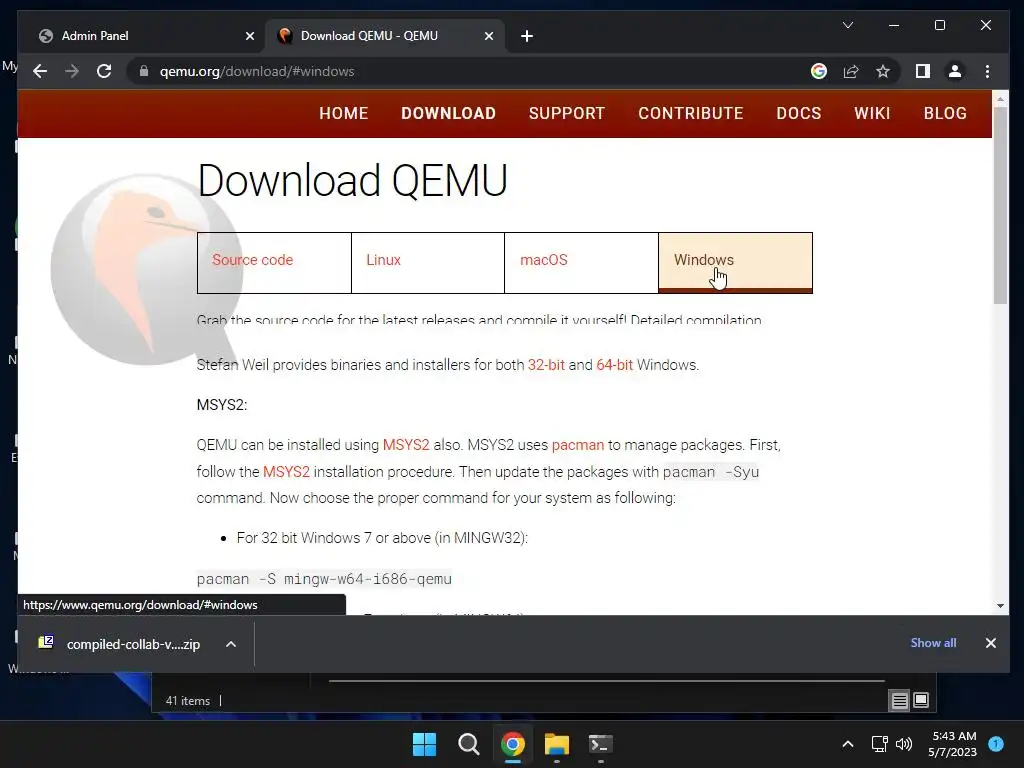
Task: Open the Google icon in address bar
Action: (x=818, y=71)
